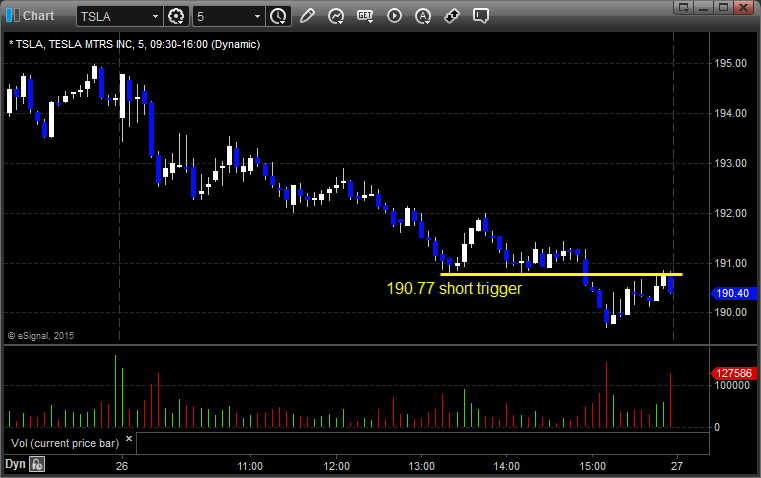This screenshot has width=761, height=478.
Task: Click the 11:00 time axis label
Action: pyautogui.click(x=250, y=466)
